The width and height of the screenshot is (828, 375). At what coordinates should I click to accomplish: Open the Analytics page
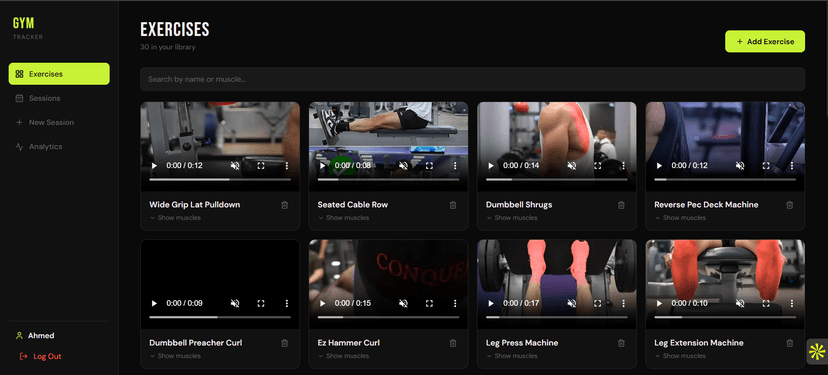coord(59,147)
